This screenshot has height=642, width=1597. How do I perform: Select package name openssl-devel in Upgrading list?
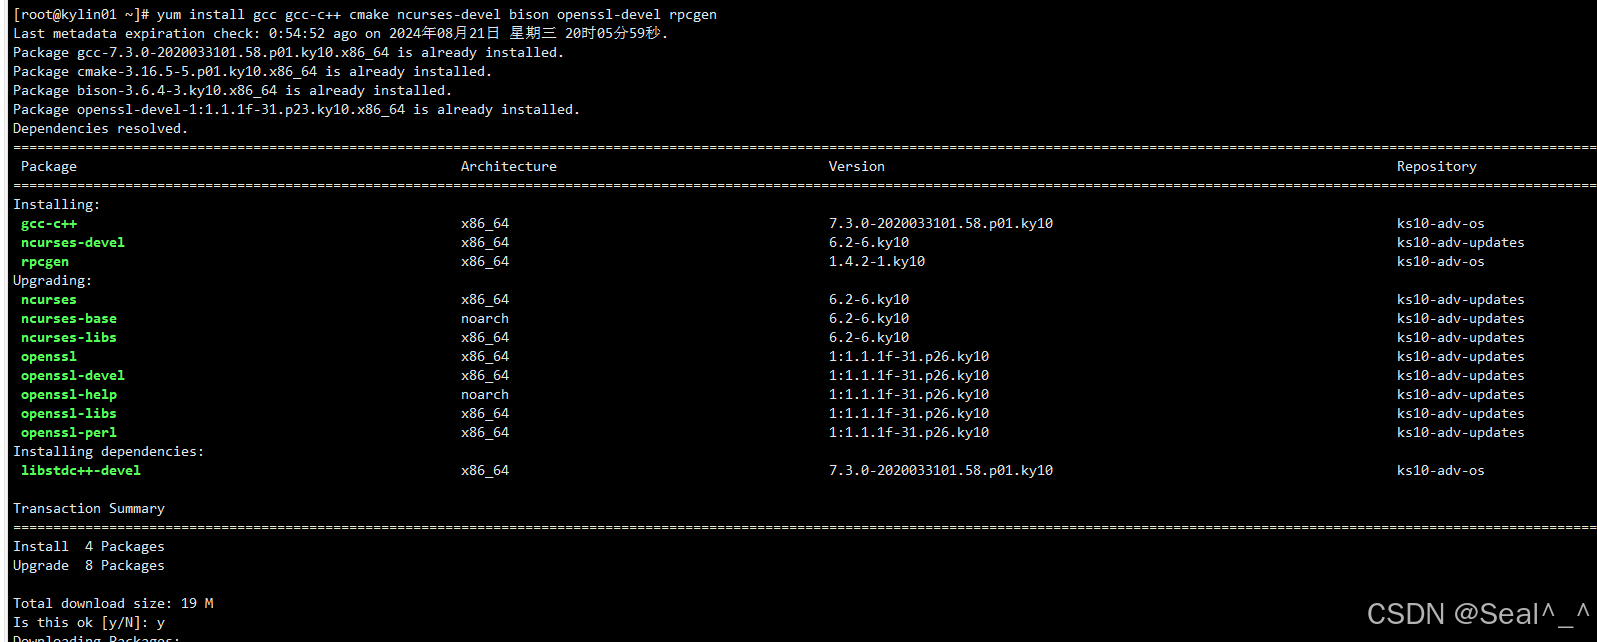pos(73,376)
